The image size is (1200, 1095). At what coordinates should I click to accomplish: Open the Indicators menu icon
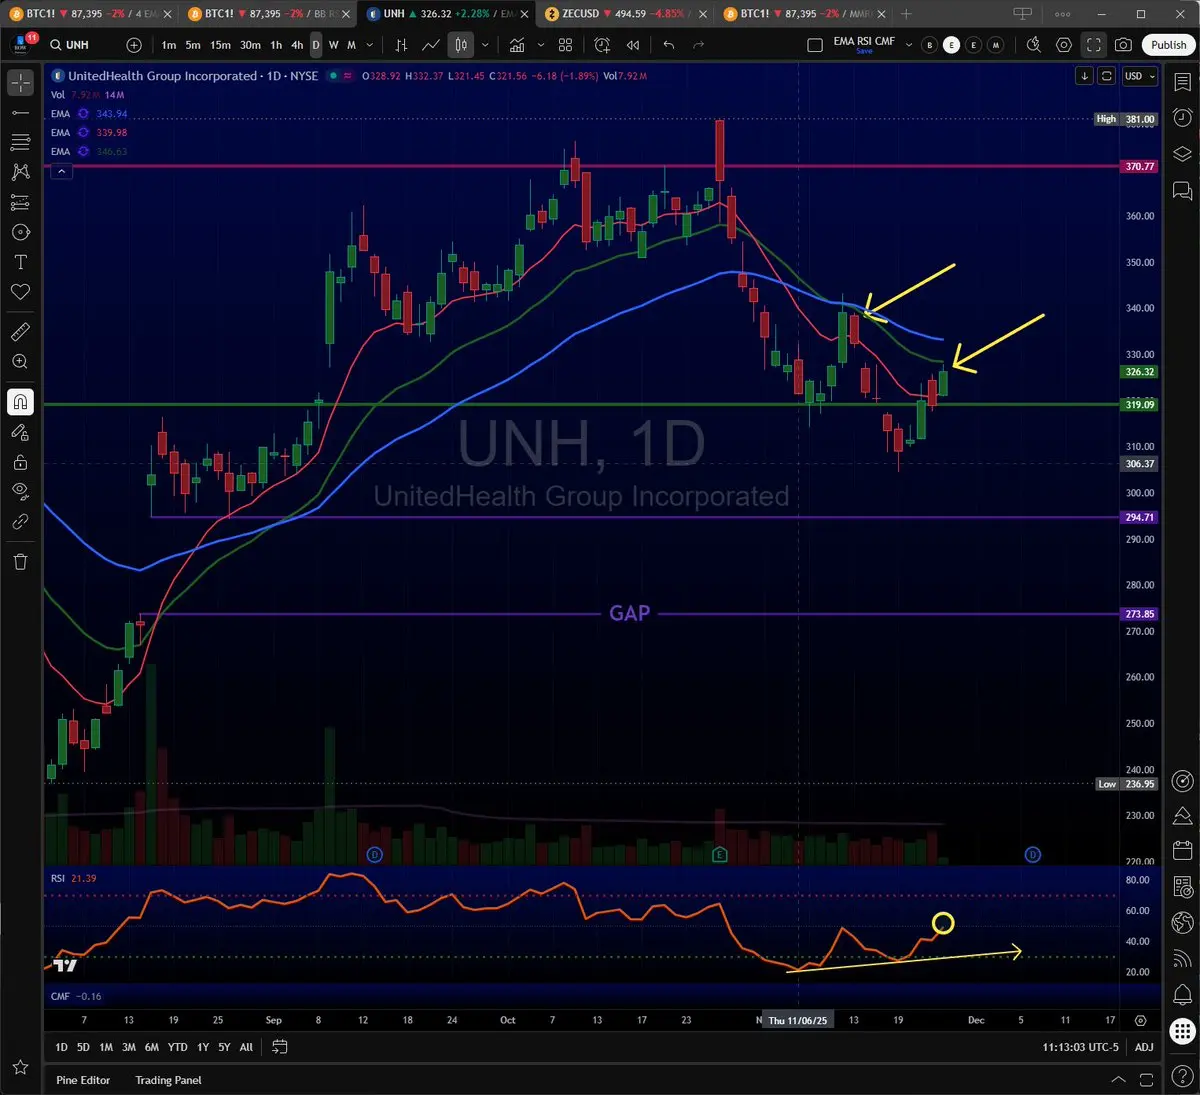517,45
